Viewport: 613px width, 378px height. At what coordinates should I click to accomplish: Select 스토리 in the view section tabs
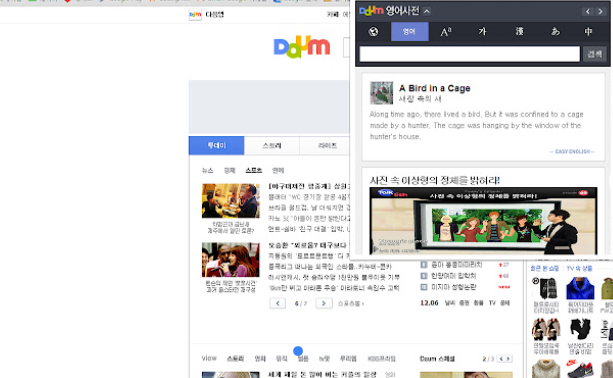pyautogui.click(x=235, y=358)
